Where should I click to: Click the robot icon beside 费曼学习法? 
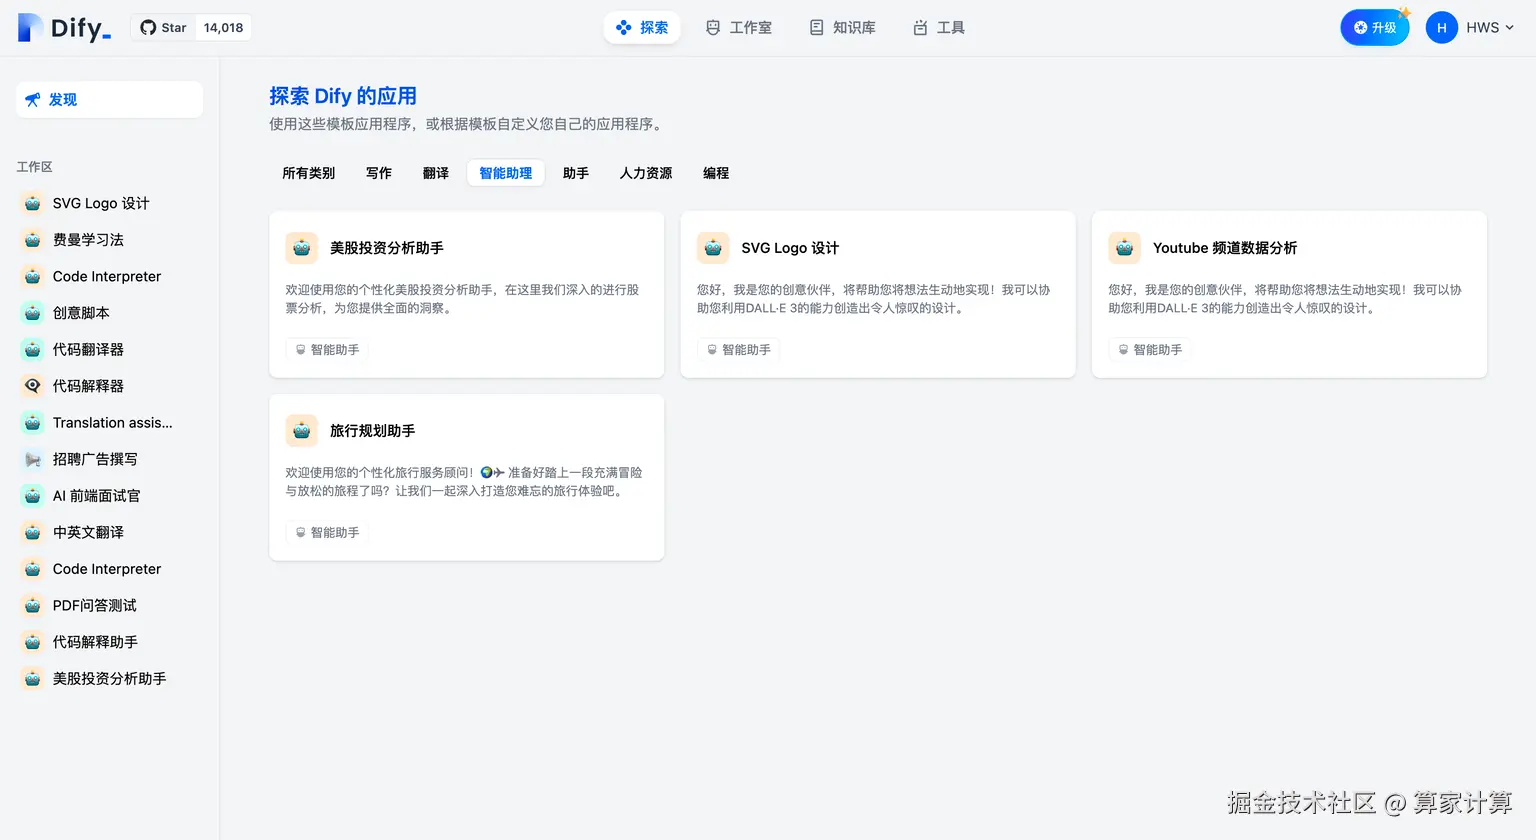pyautogui.click(x=32, y=240)
